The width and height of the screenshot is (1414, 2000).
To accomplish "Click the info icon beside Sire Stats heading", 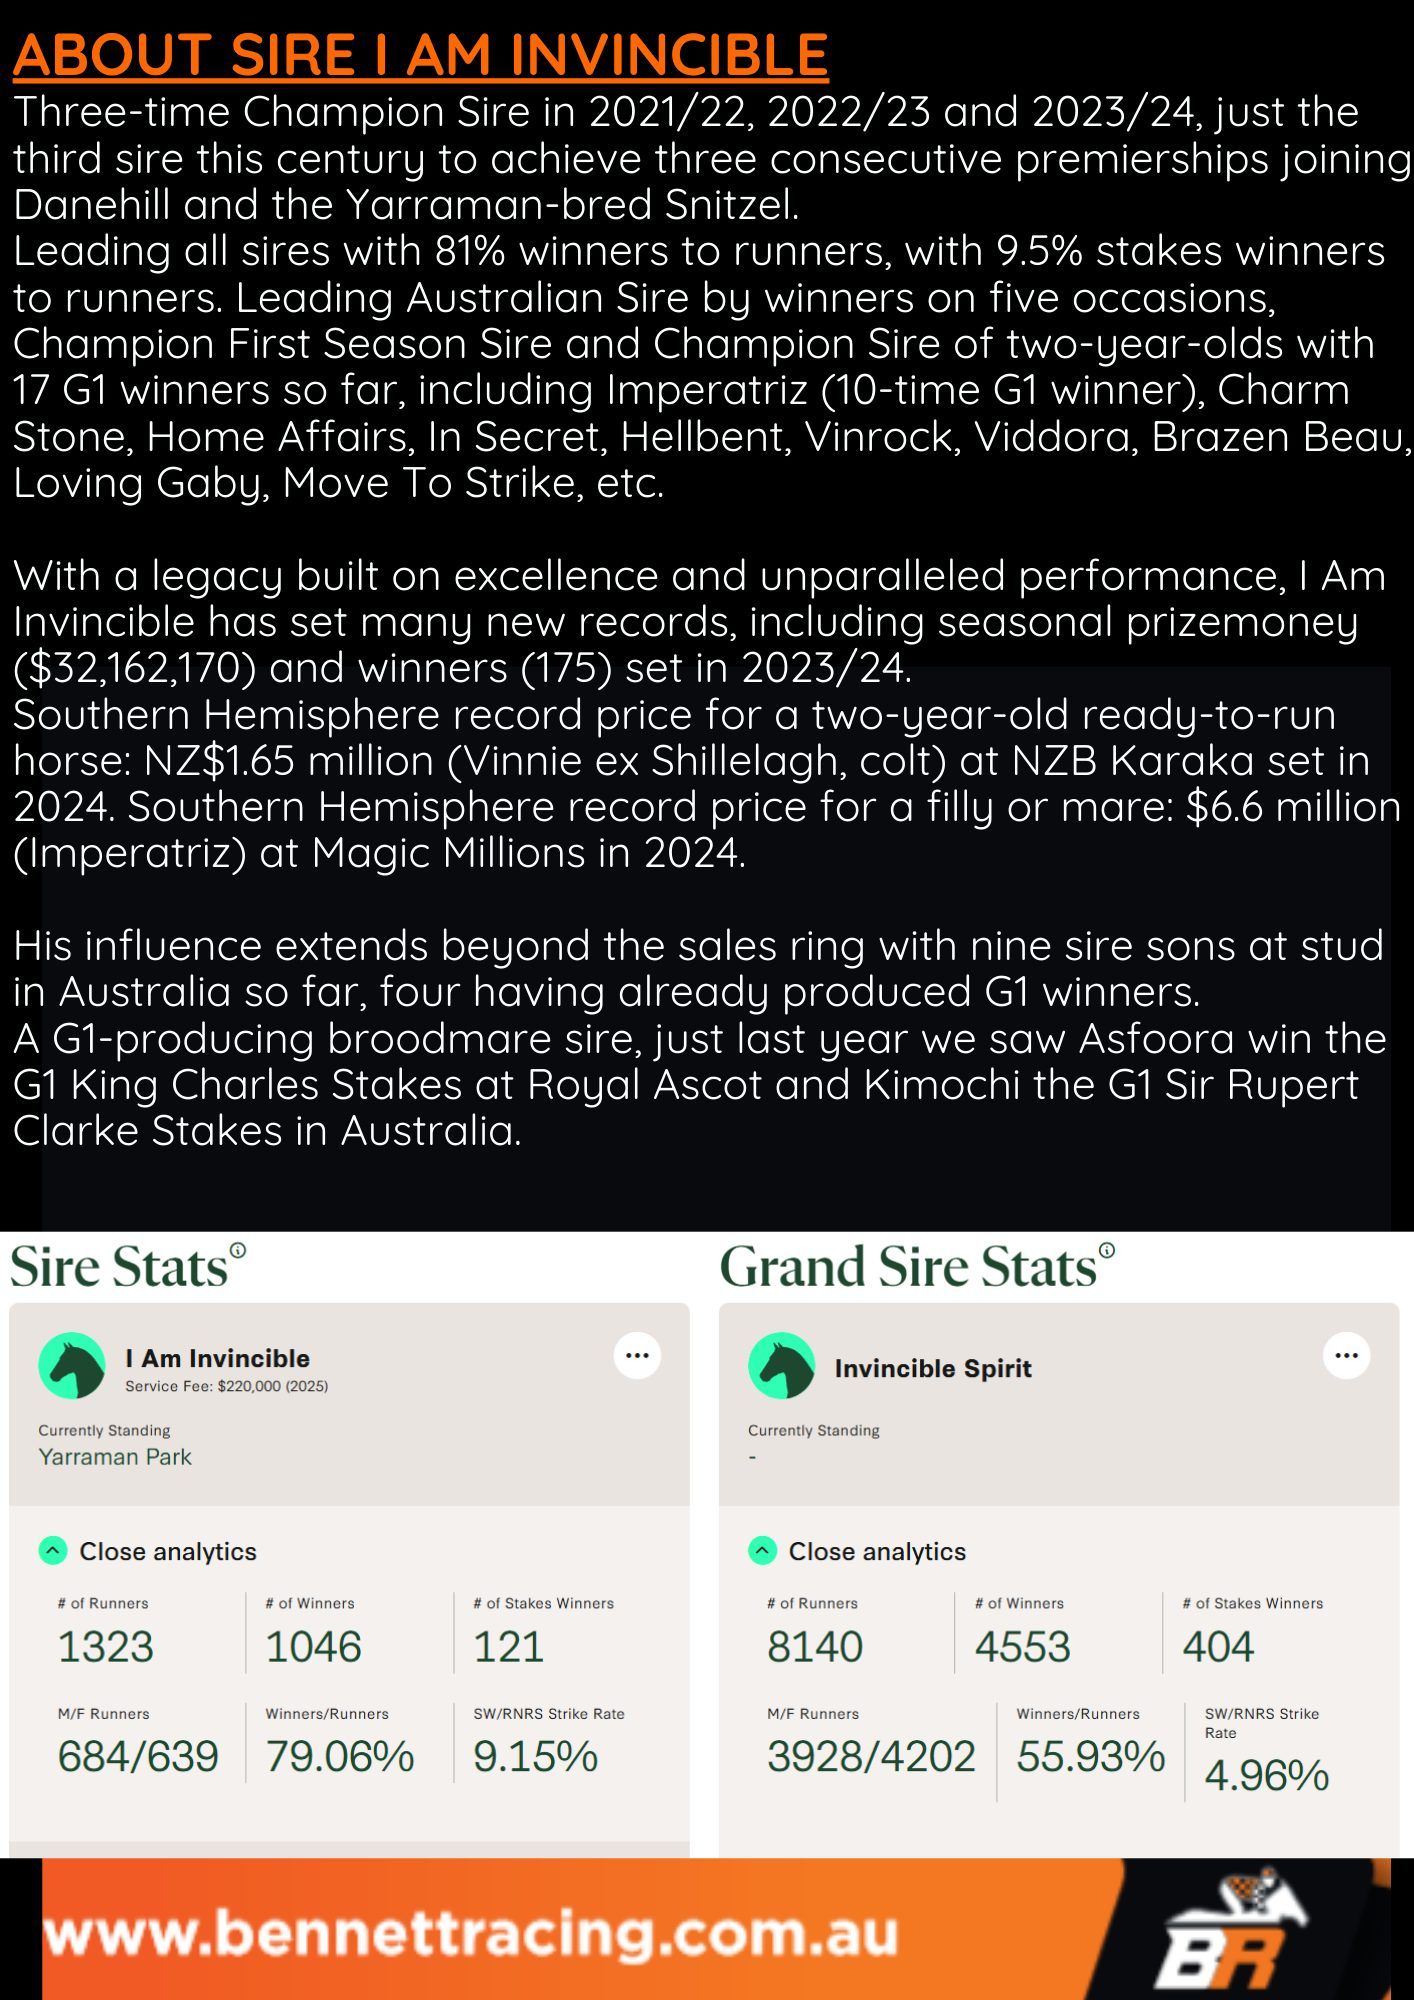I will [x=238, y=1251].
